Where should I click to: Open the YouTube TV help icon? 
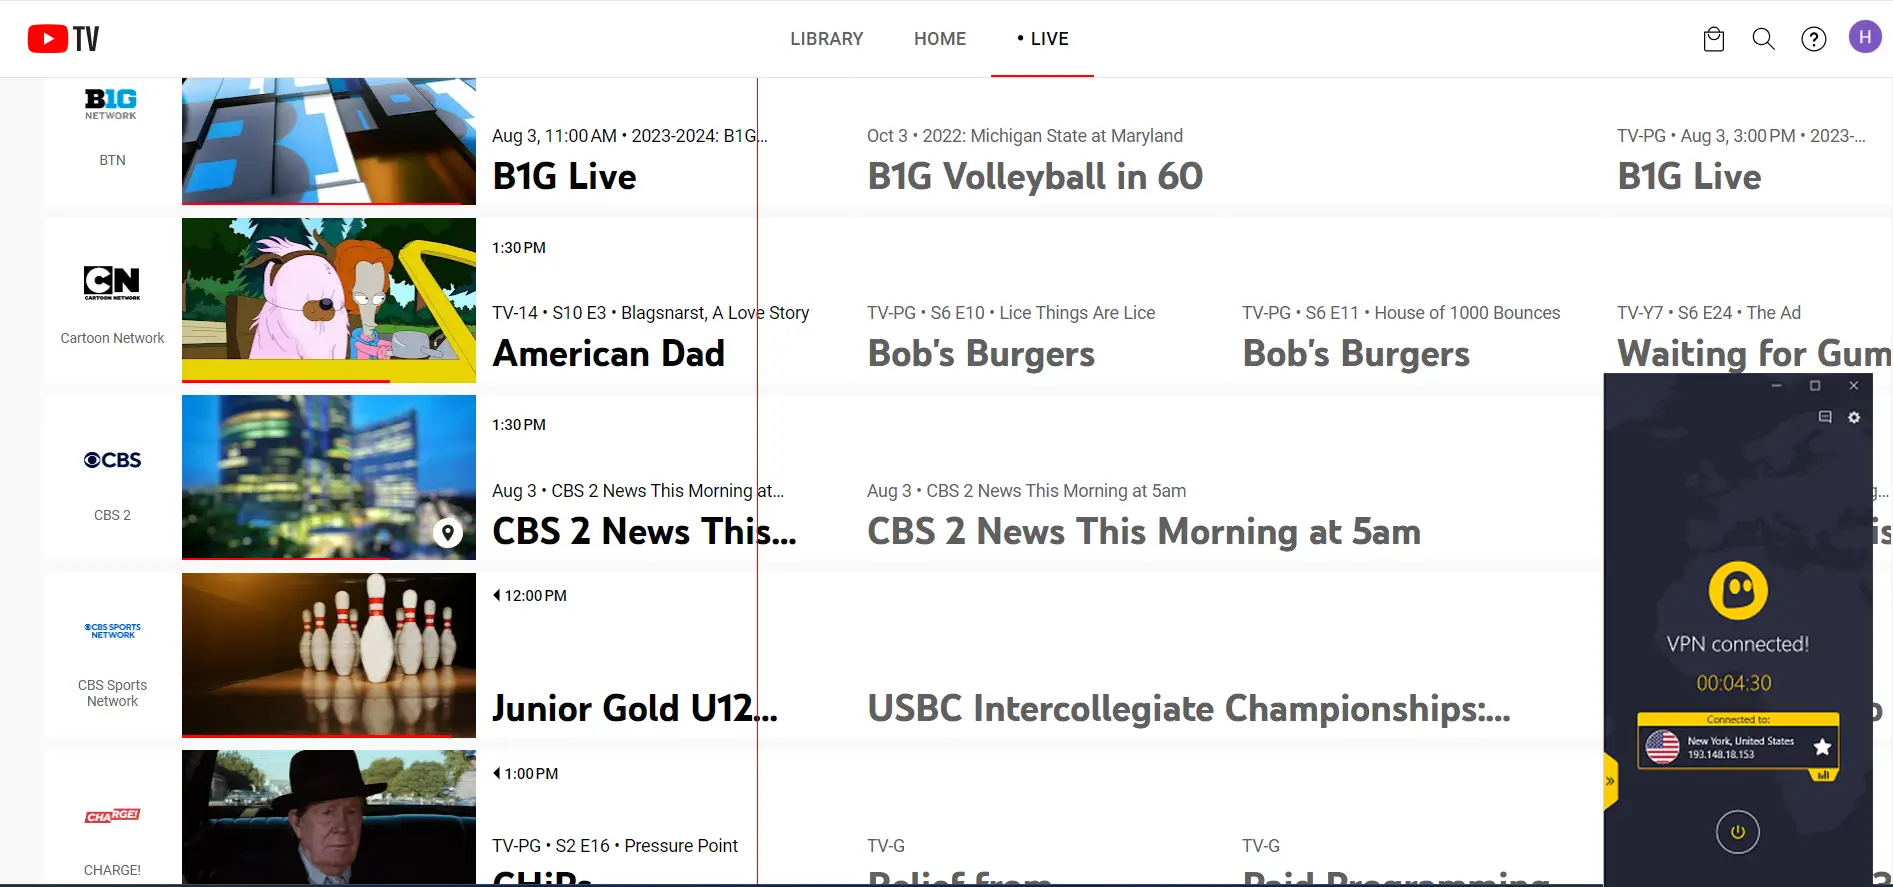click(1813, 39)
